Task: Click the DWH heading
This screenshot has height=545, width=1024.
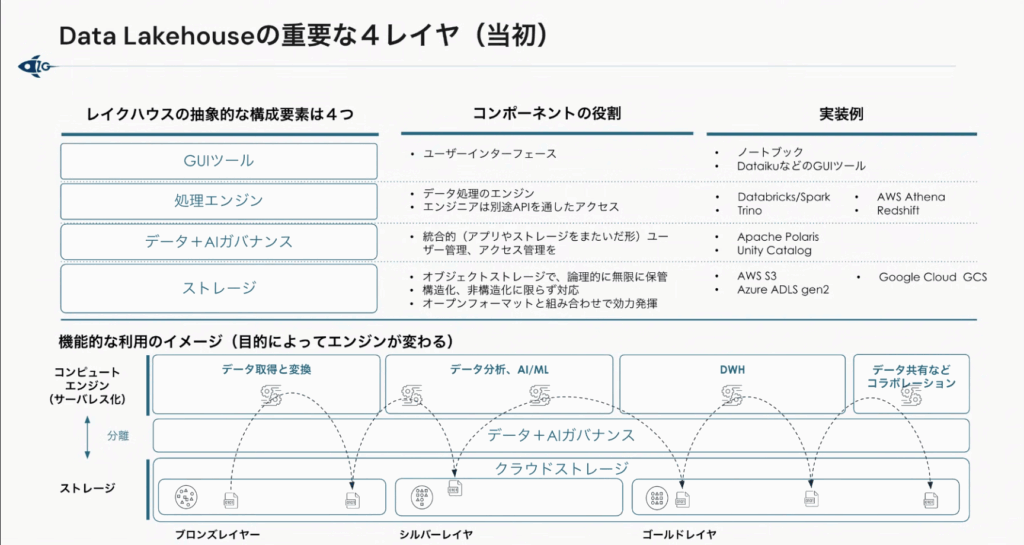Action: 732,369
